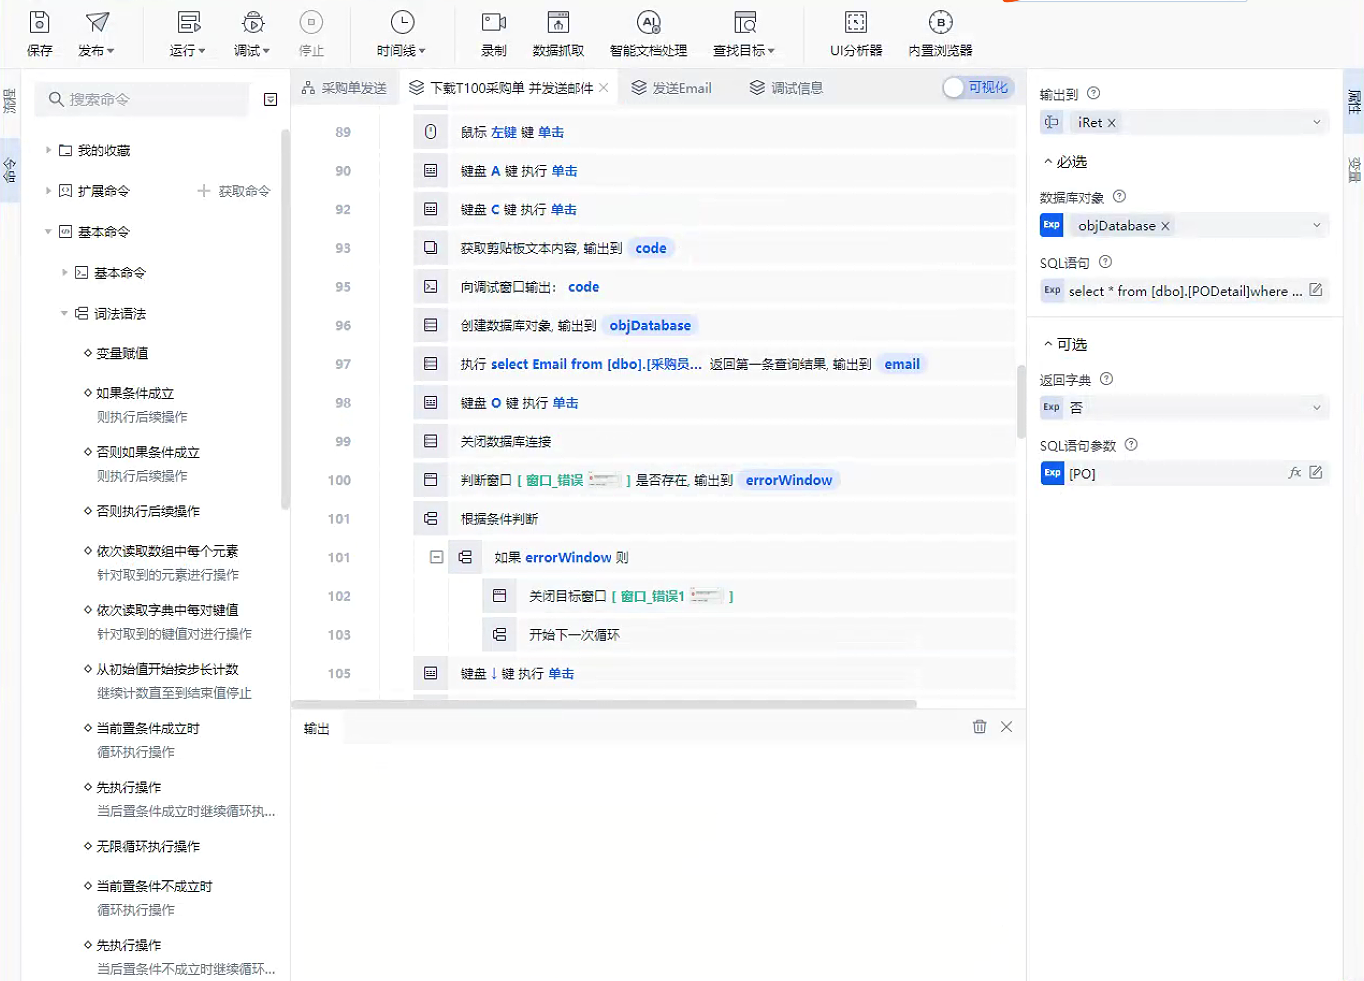Screen dimensions: 1364x981
Task: Open 智能文档处理 document processing tool
Action: tap(649, 33)
